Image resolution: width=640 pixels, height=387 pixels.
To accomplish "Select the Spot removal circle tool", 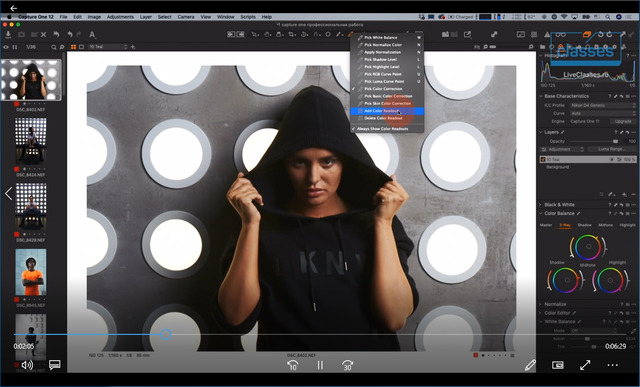I will (x=328, y=35).
